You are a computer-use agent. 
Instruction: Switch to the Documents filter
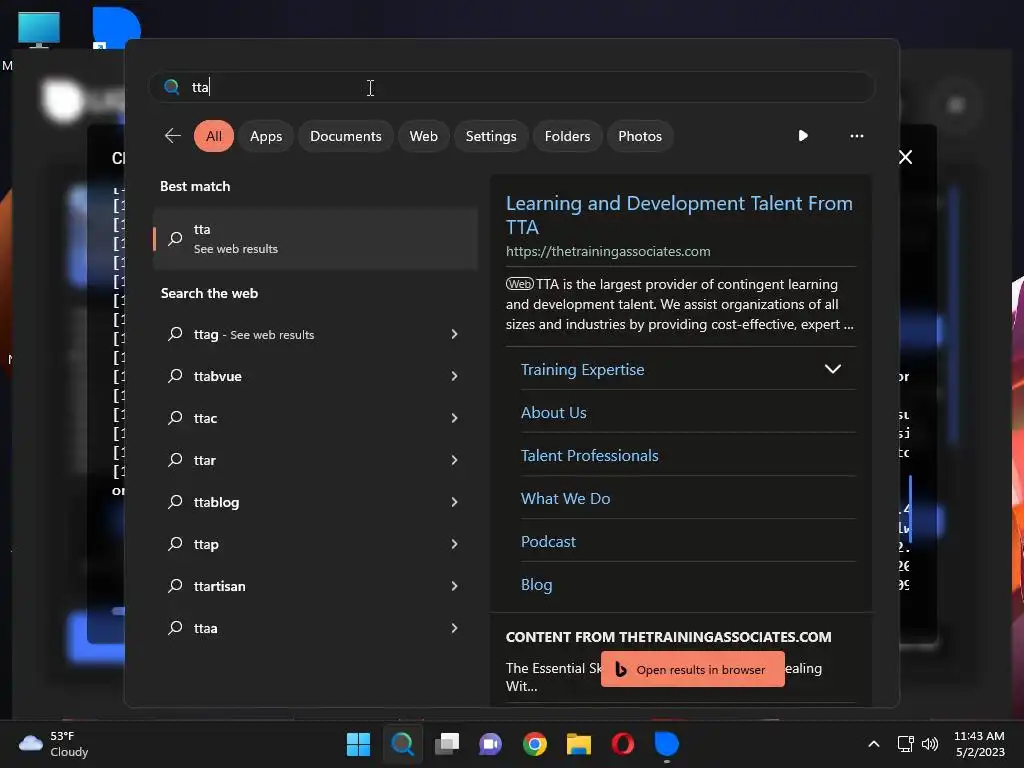click(x=345, y=136)
